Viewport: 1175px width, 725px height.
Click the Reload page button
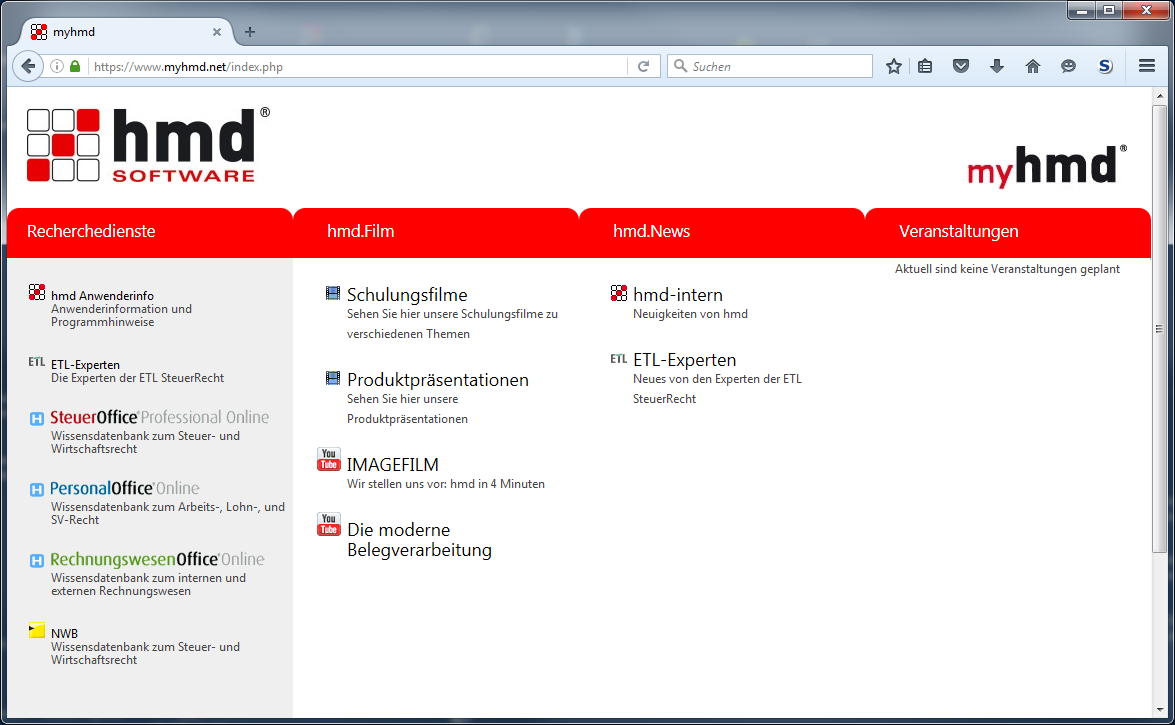pyautogui.click(x=644, y=66)
